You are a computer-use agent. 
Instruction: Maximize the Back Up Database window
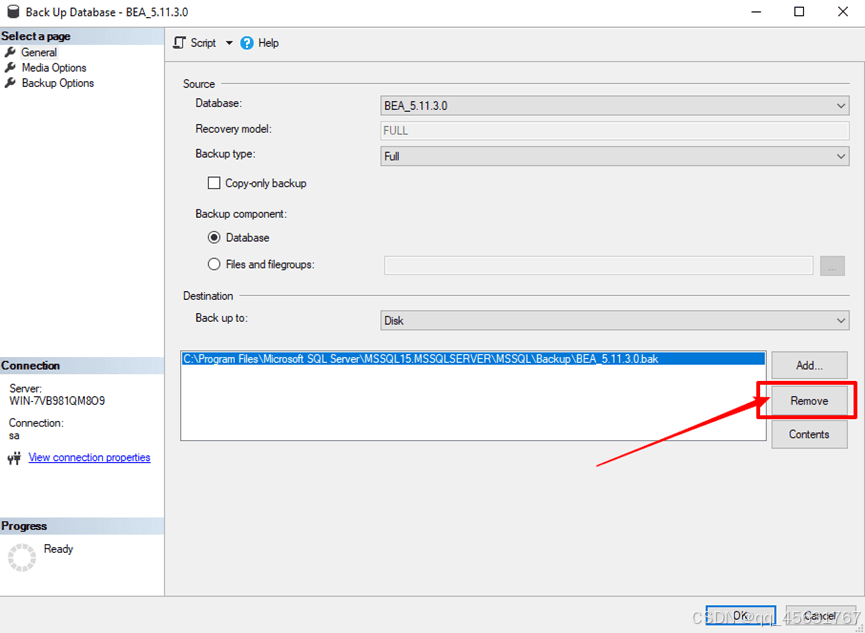pyautogui.click(x=799, y=12)
